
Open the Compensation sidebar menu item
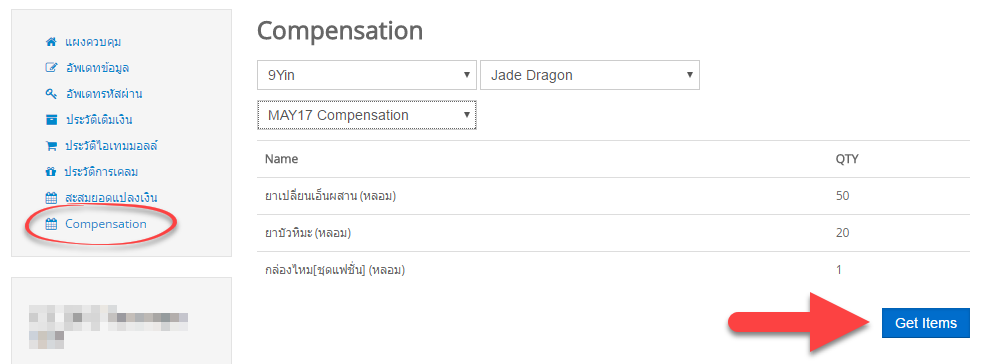105,224
